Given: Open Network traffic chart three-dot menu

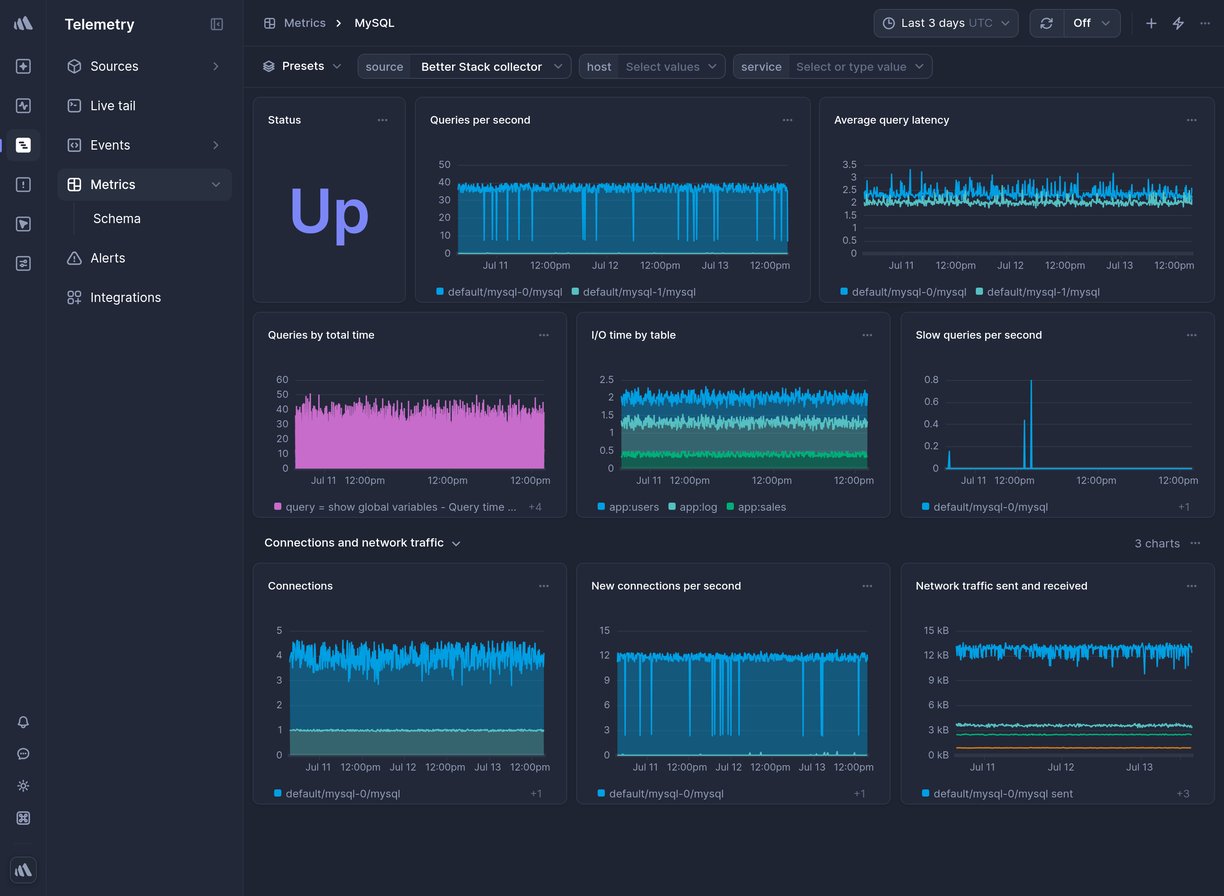Looking at the screenshot, I should tap(1191, 586).
